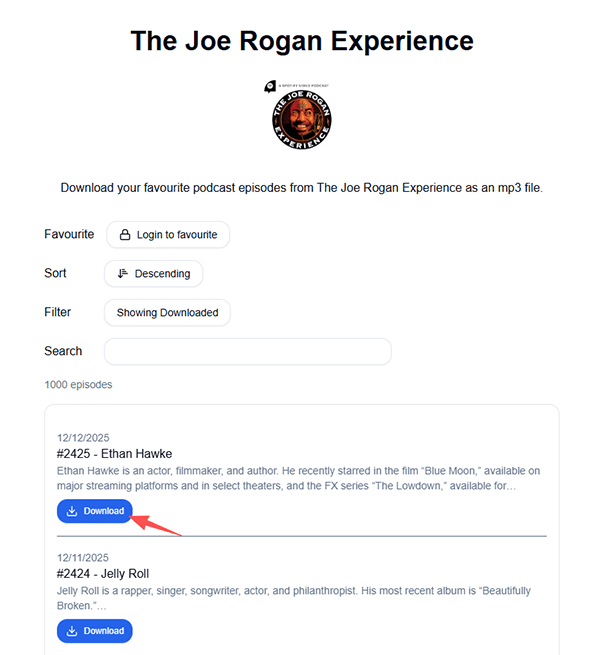
Task: Toggle sort order Descending button
Action: pyautogui.click(x=153, y=274)
